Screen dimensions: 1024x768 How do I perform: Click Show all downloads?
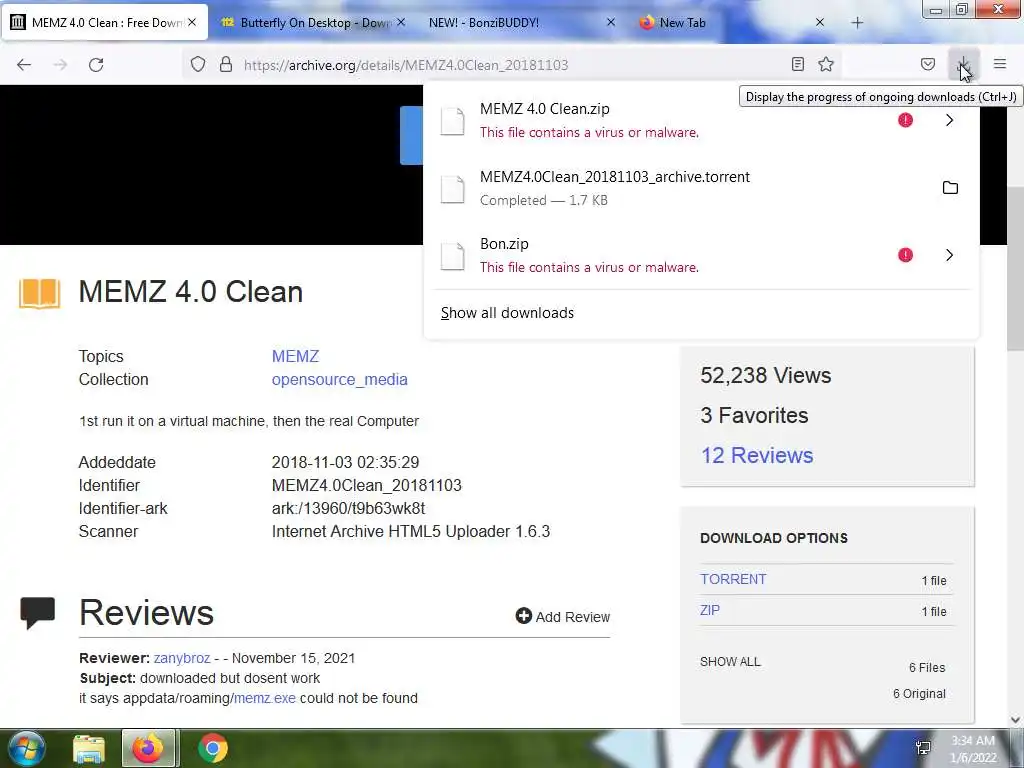(x=507, y=313)
